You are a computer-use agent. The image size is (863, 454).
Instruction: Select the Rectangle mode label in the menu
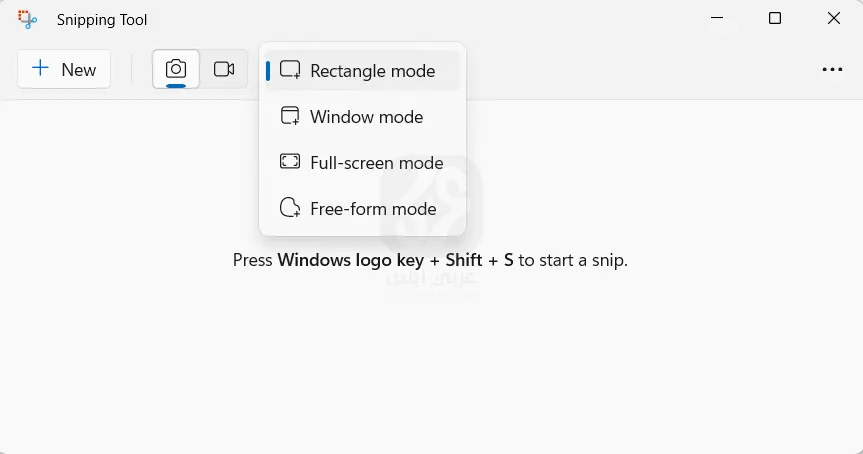[372, 71]
